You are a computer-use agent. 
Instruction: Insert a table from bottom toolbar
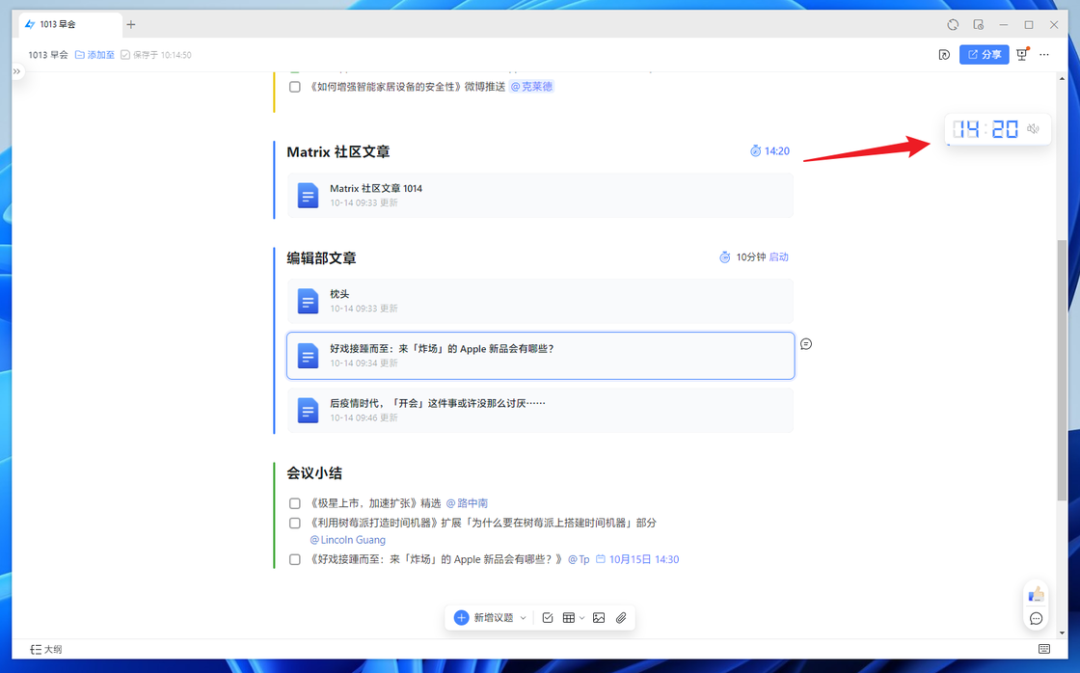click(568, 618)
